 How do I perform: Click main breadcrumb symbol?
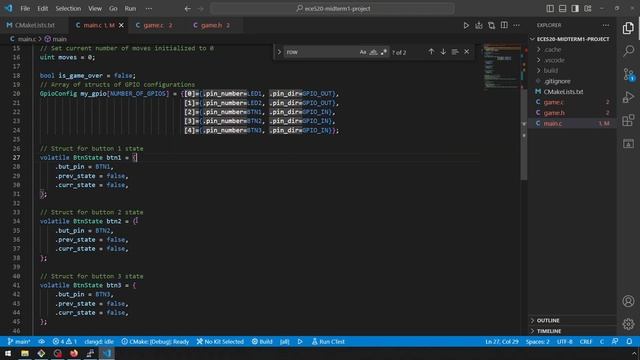[56, 39]
